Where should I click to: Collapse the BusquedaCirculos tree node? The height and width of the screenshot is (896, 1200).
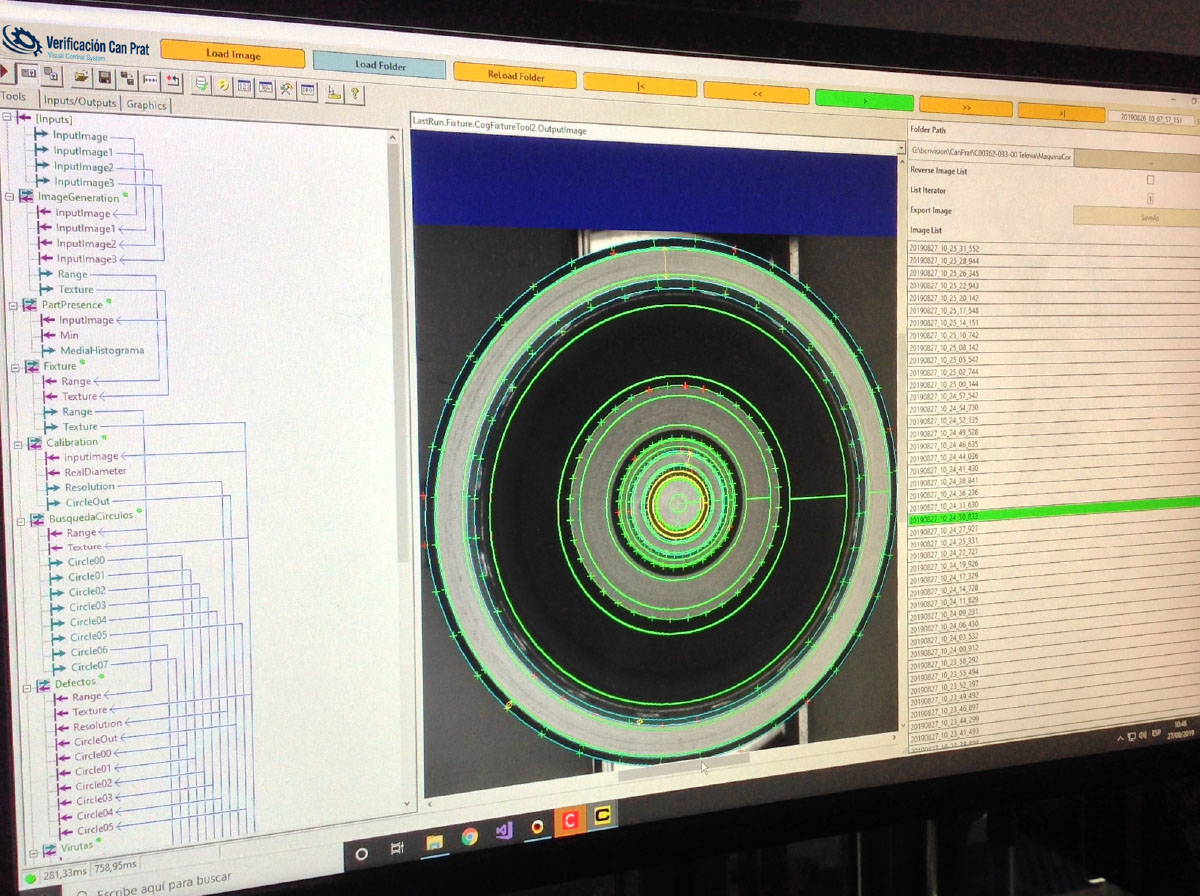click(22, 520)
